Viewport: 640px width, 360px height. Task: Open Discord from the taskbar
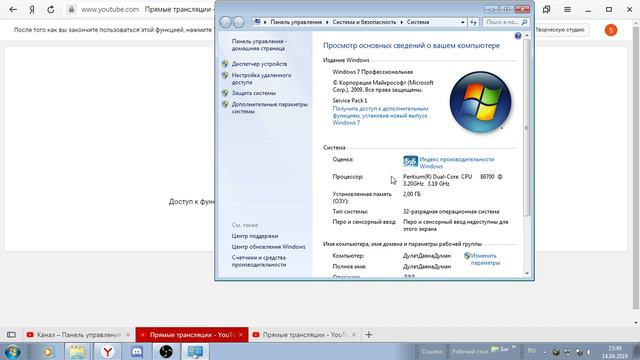pos(137,352)
